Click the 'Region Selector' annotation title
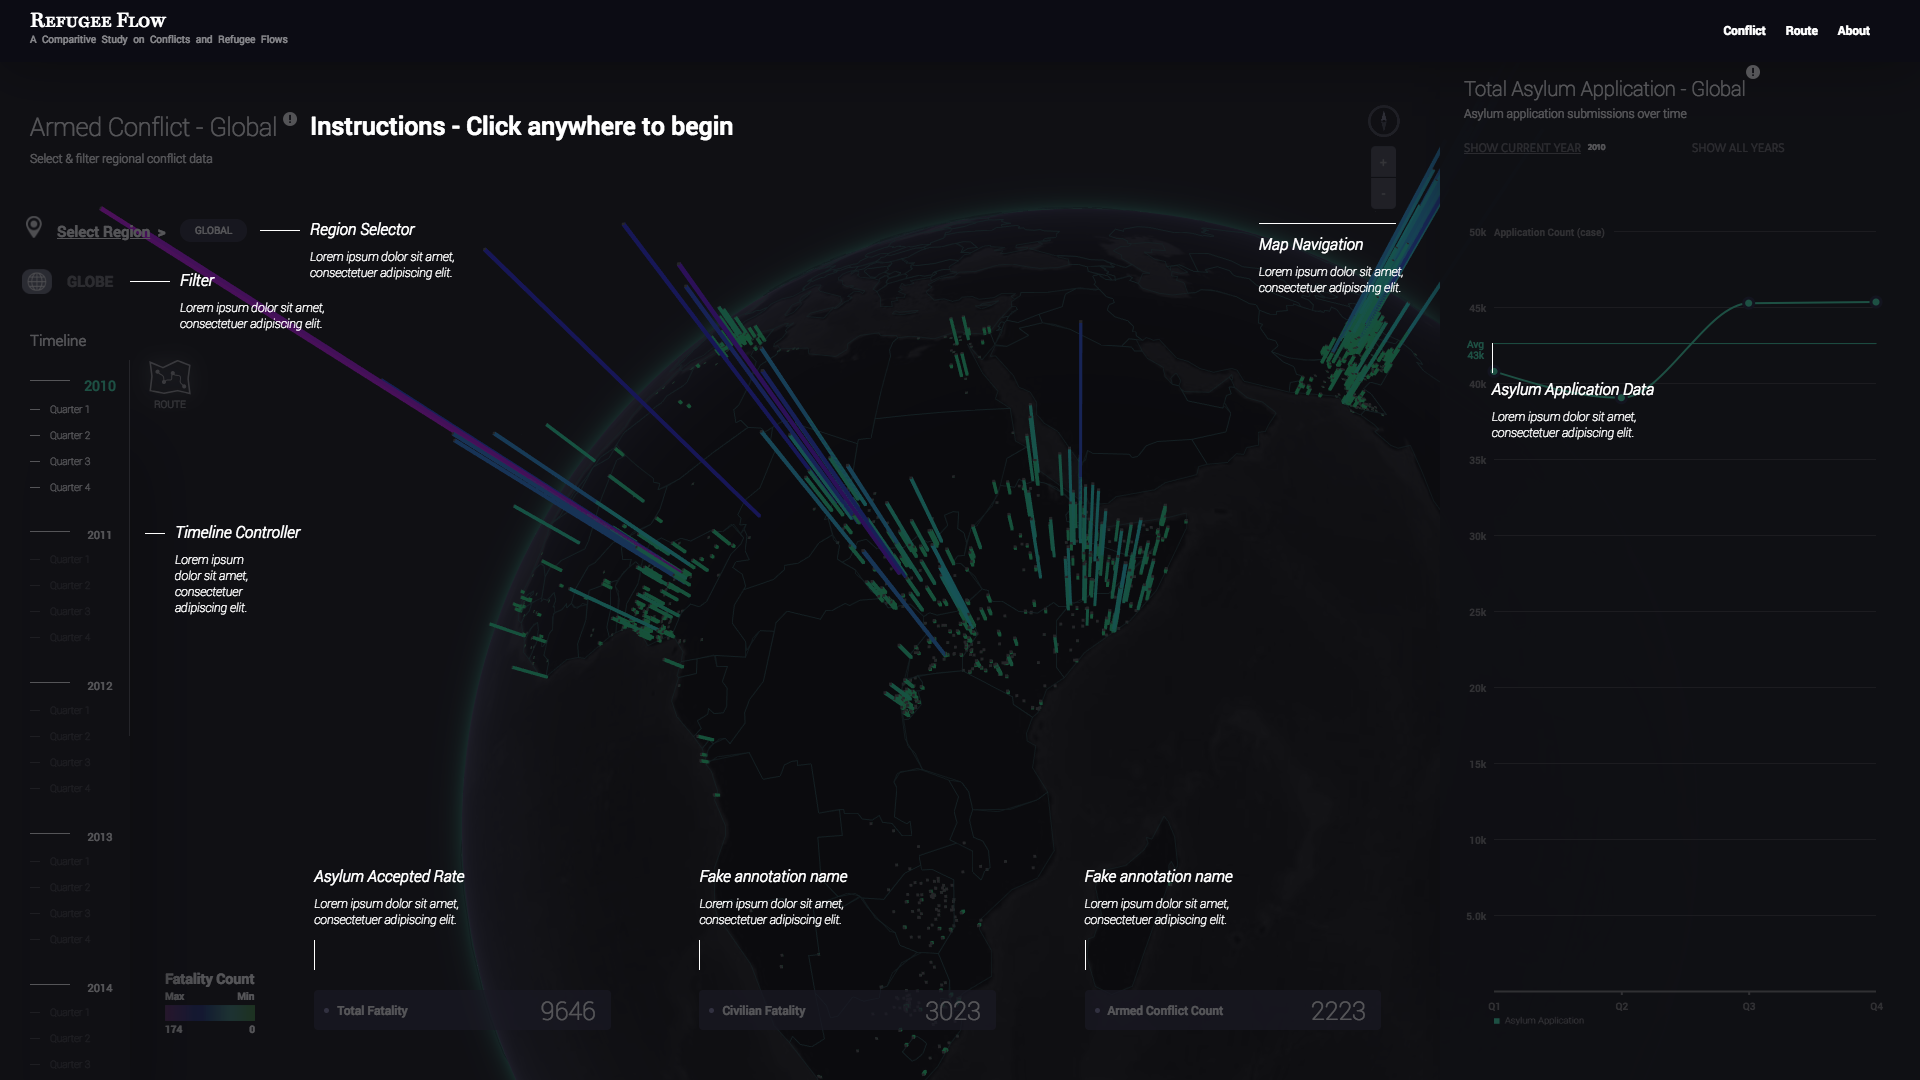The height and width of the screenshot is (1080, 1920). 362,230
